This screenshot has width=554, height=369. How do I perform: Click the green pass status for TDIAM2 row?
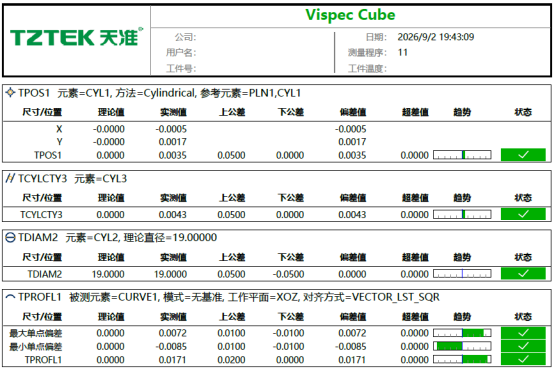[x=523, y=274]
